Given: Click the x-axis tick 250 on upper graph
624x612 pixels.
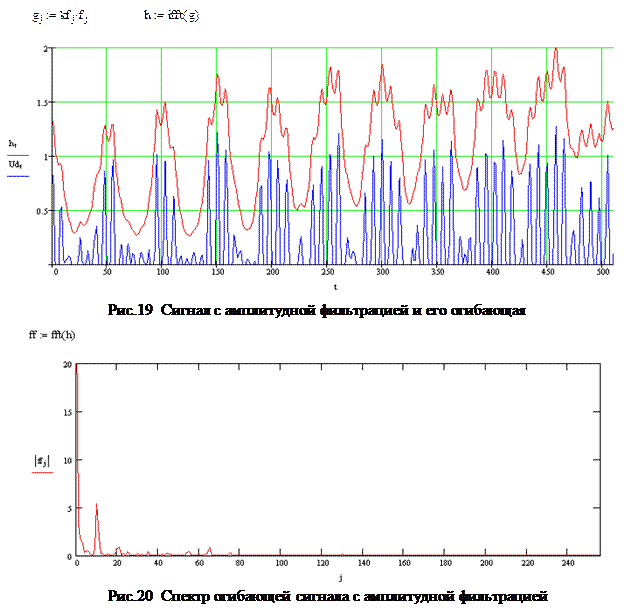Looking at the screenshot, I should (x=326, y=273).
